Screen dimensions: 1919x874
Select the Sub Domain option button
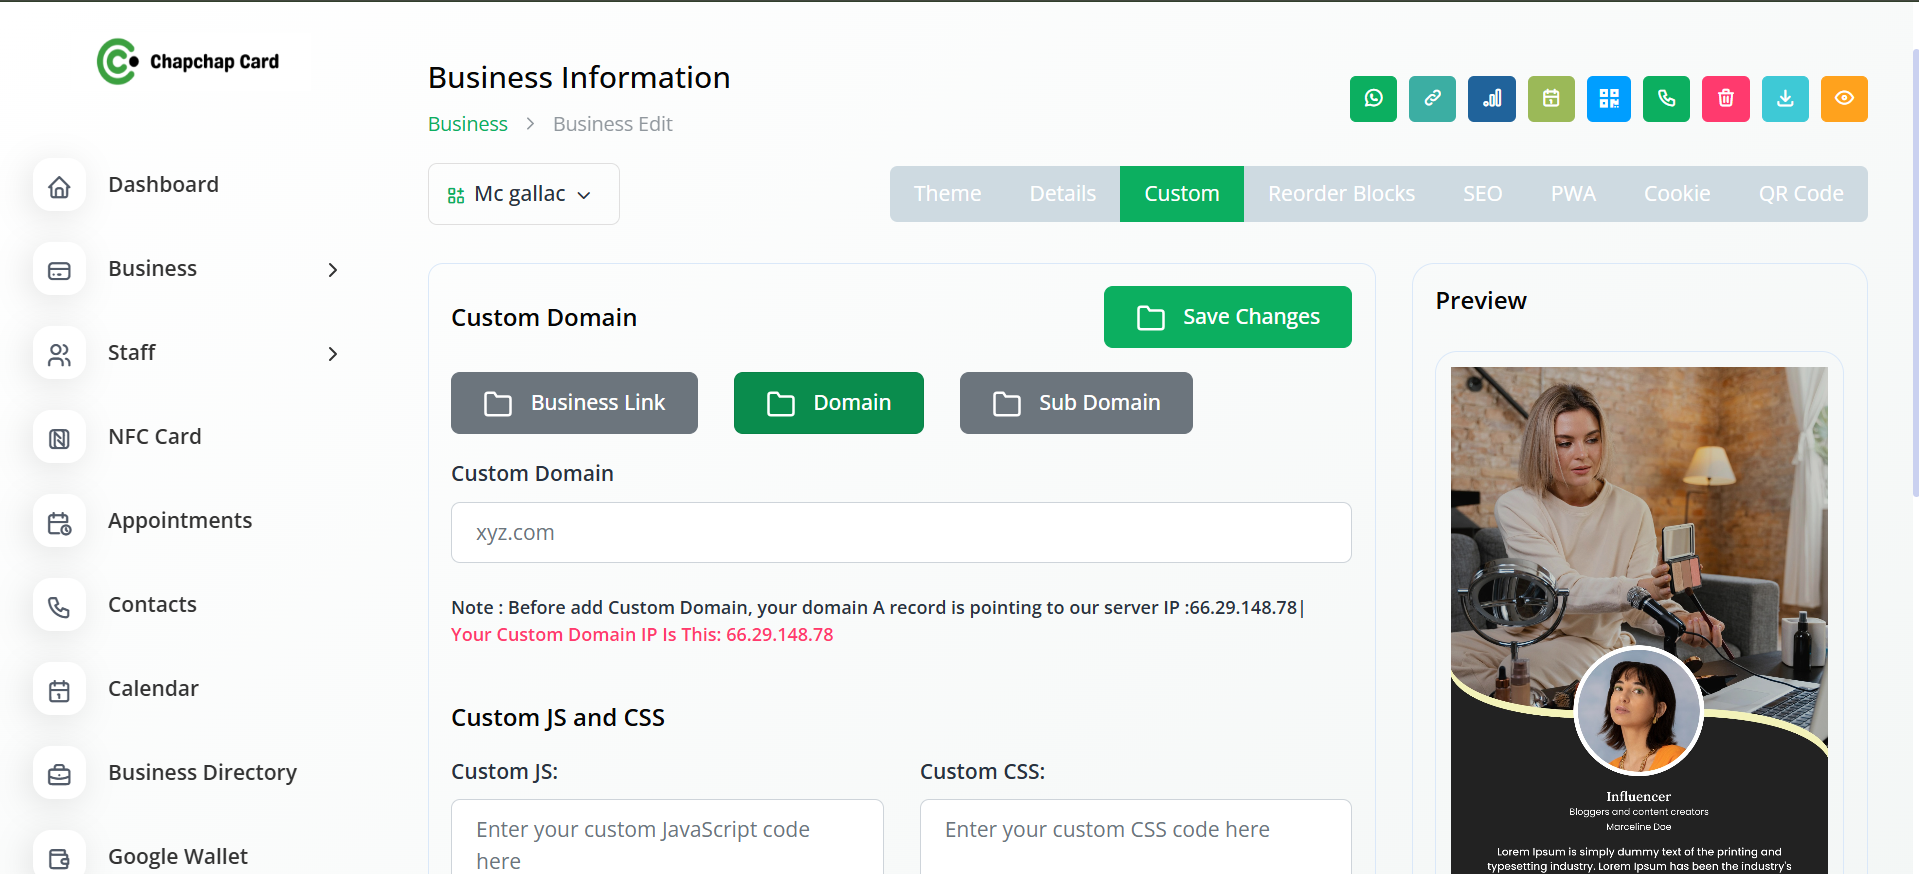(x=1076, y=403)
